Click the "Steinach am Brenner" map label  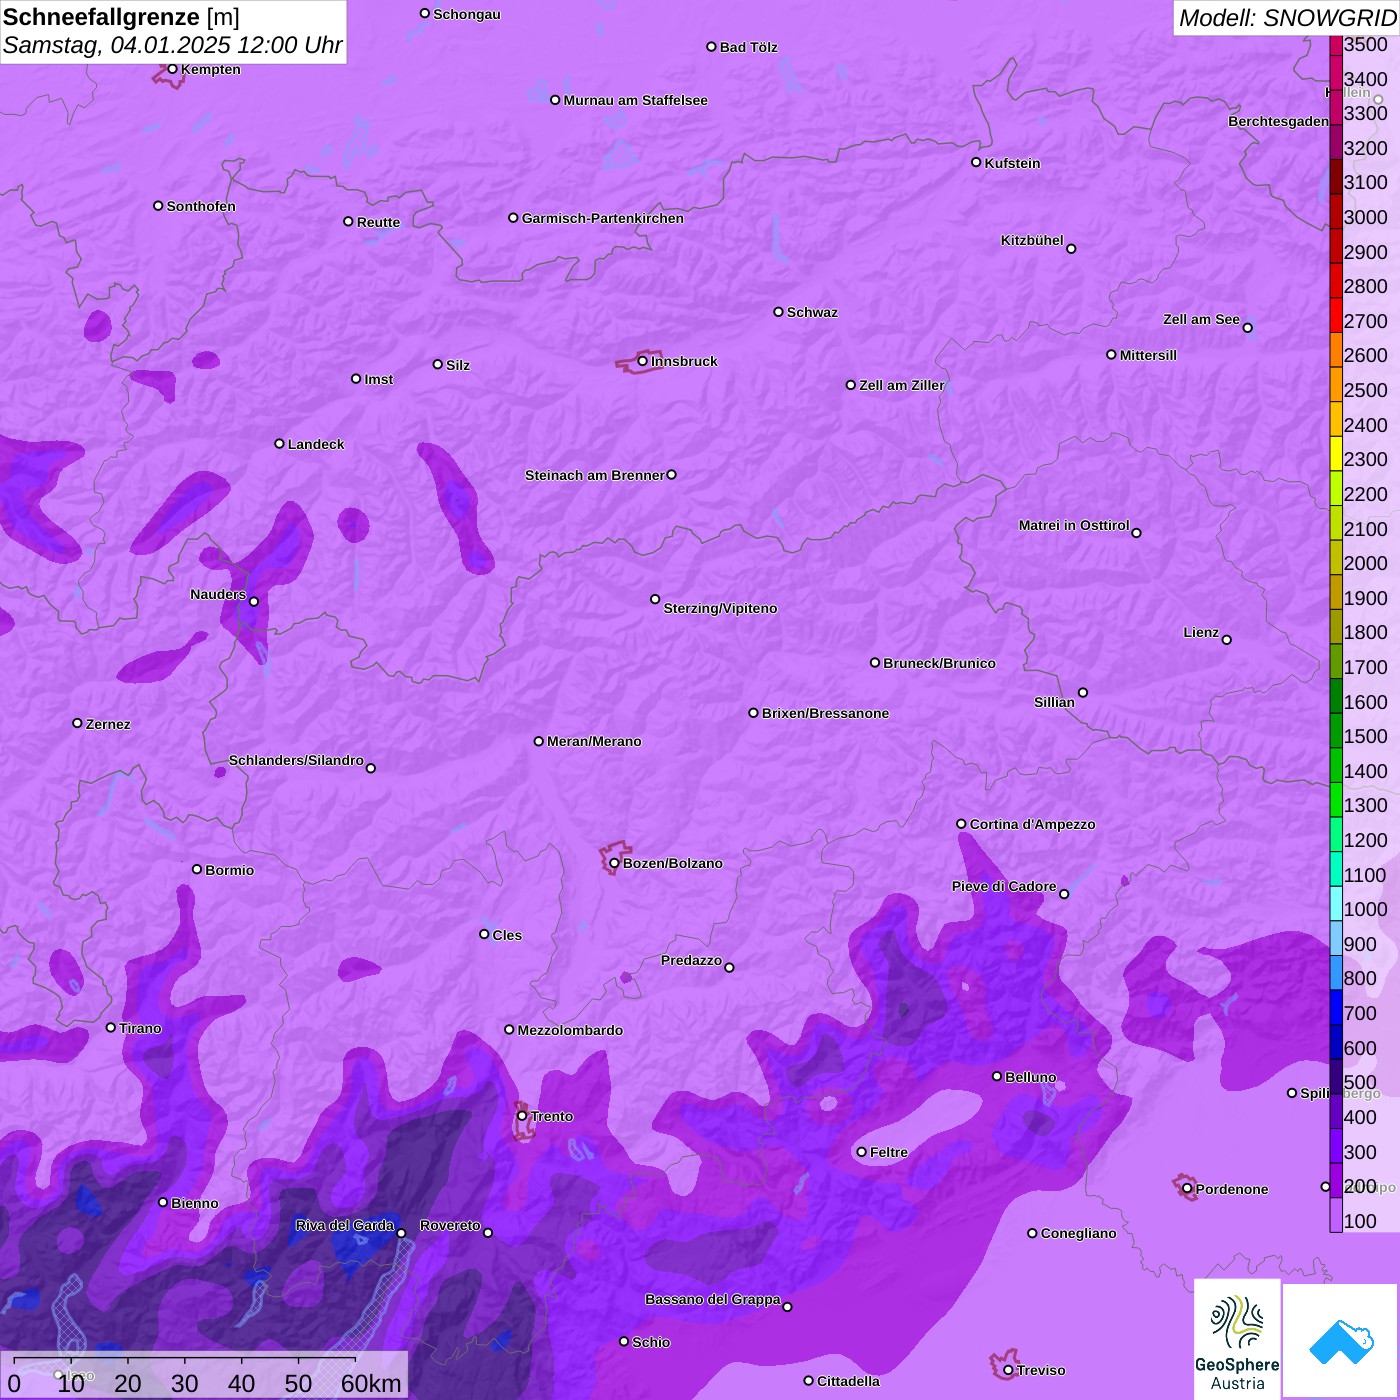coord(595,475)
